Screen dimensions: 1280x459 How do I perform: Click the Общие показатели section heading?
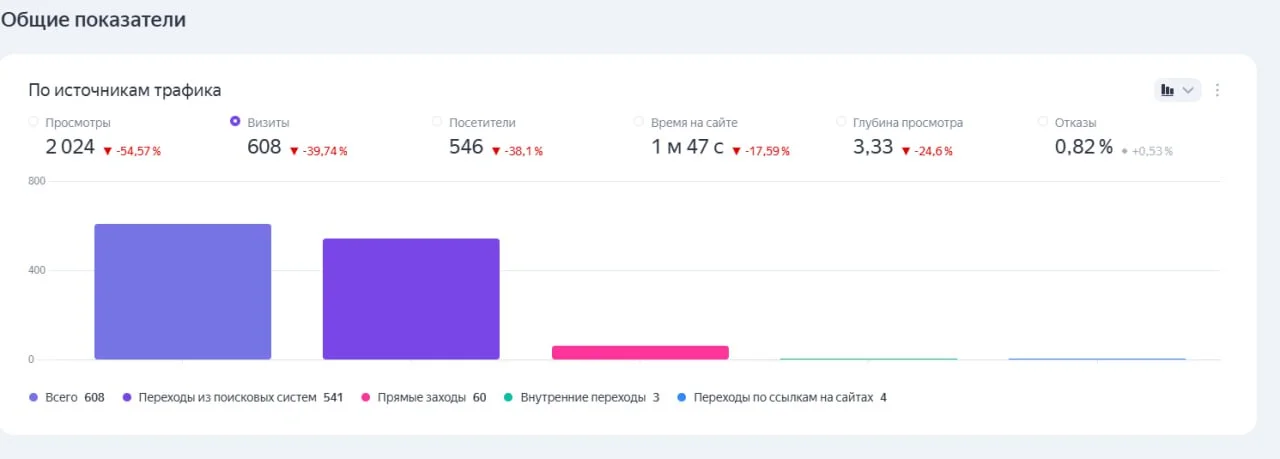[93, 19]
